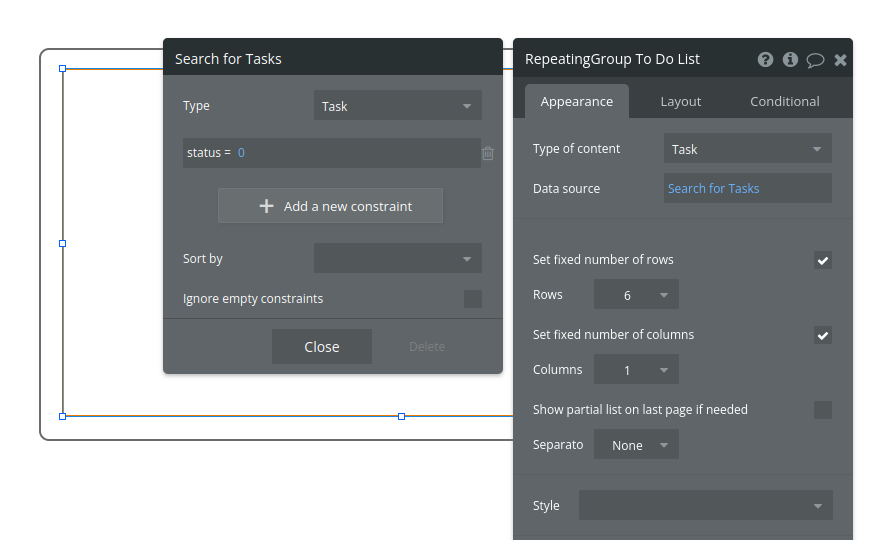
Task: Click the plus icon to add a constraint
Action: [x=266, y=206]
